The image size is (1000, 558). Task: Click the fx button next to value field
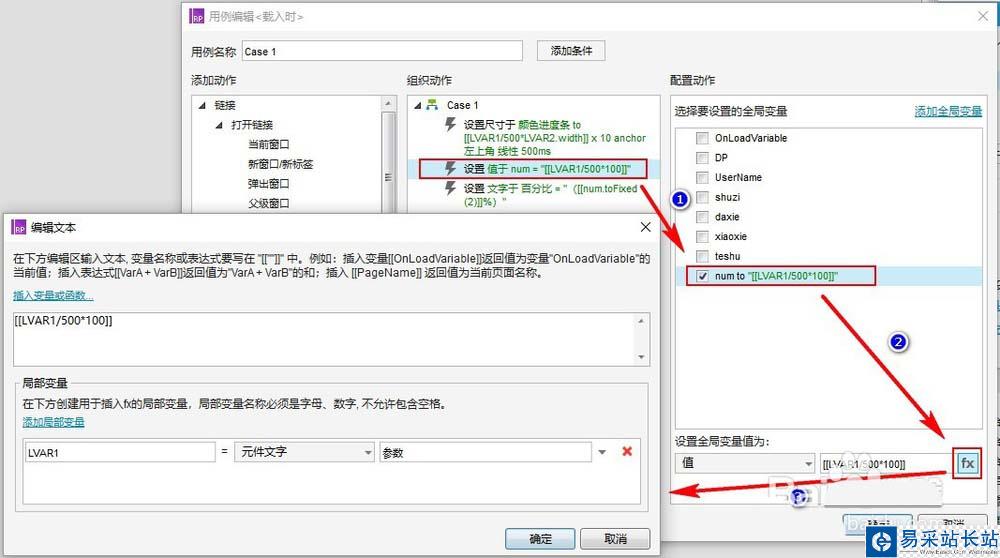pyautogui.click(x=967, y=463)
